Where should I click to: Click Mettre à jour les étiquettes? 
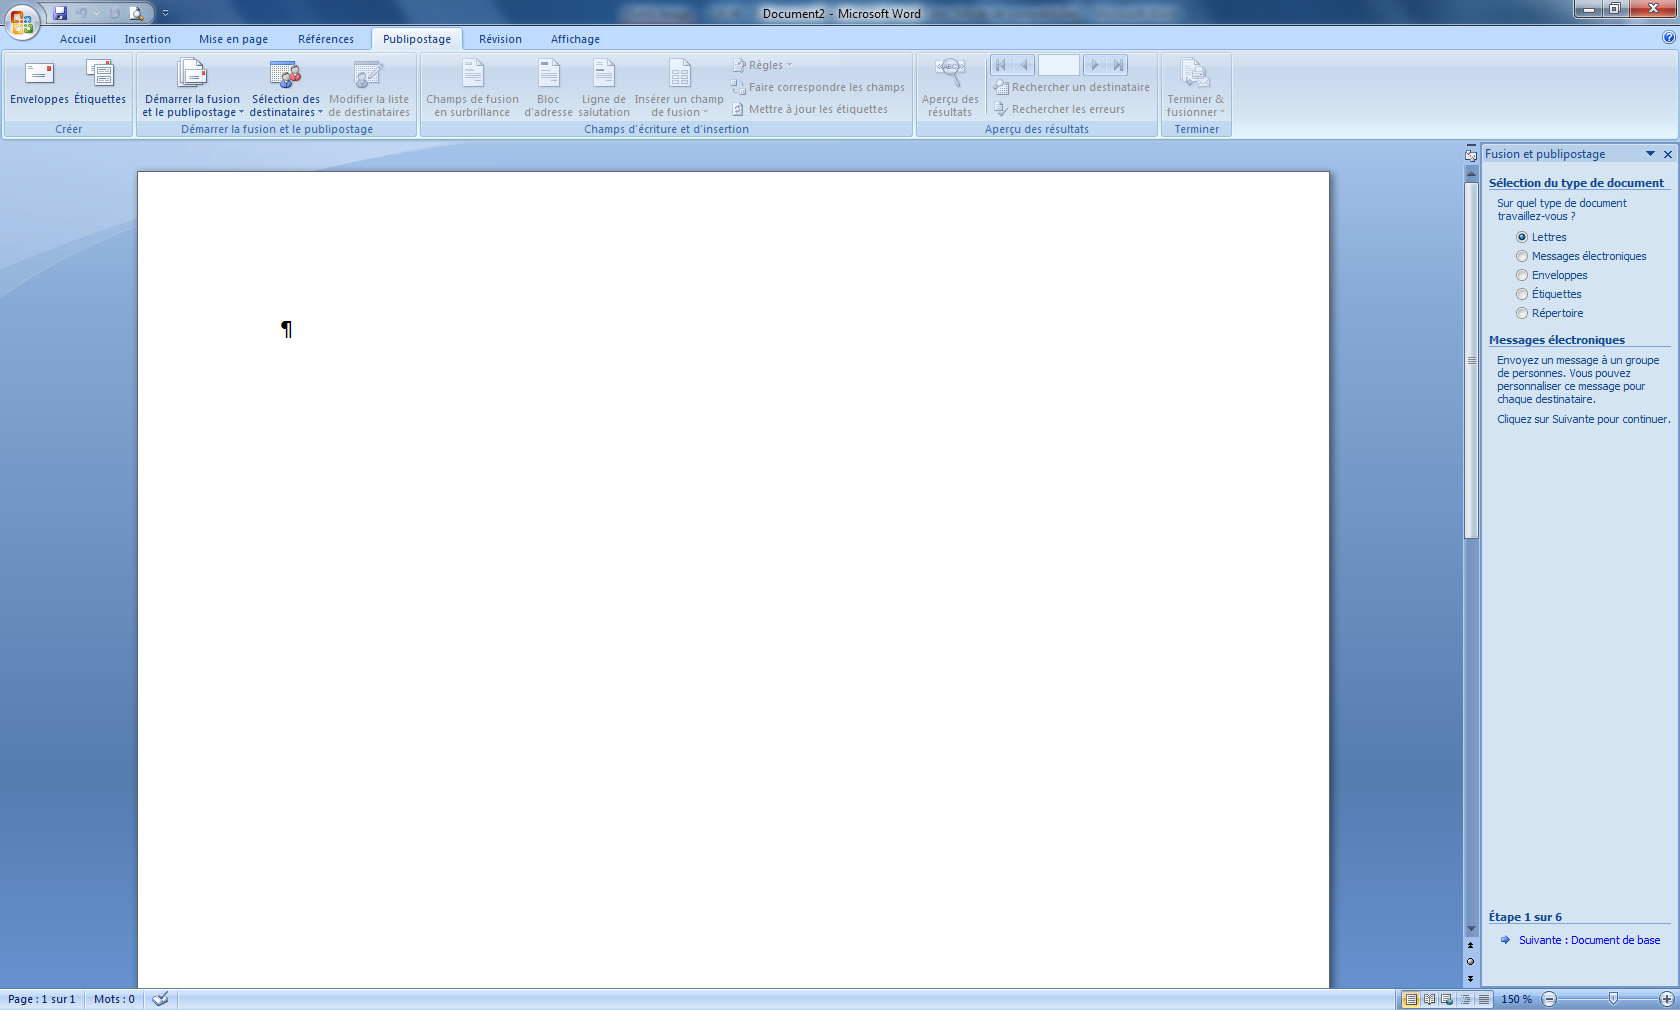(810, 109)
